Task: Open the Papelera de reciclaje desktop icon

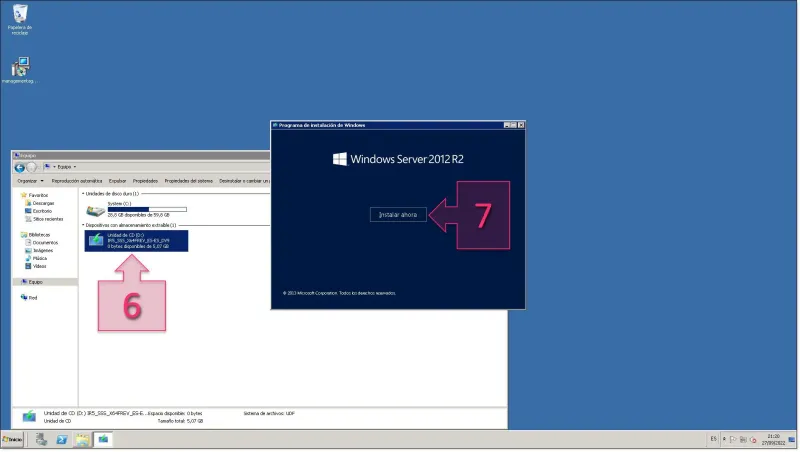Action: click(19, 17)
